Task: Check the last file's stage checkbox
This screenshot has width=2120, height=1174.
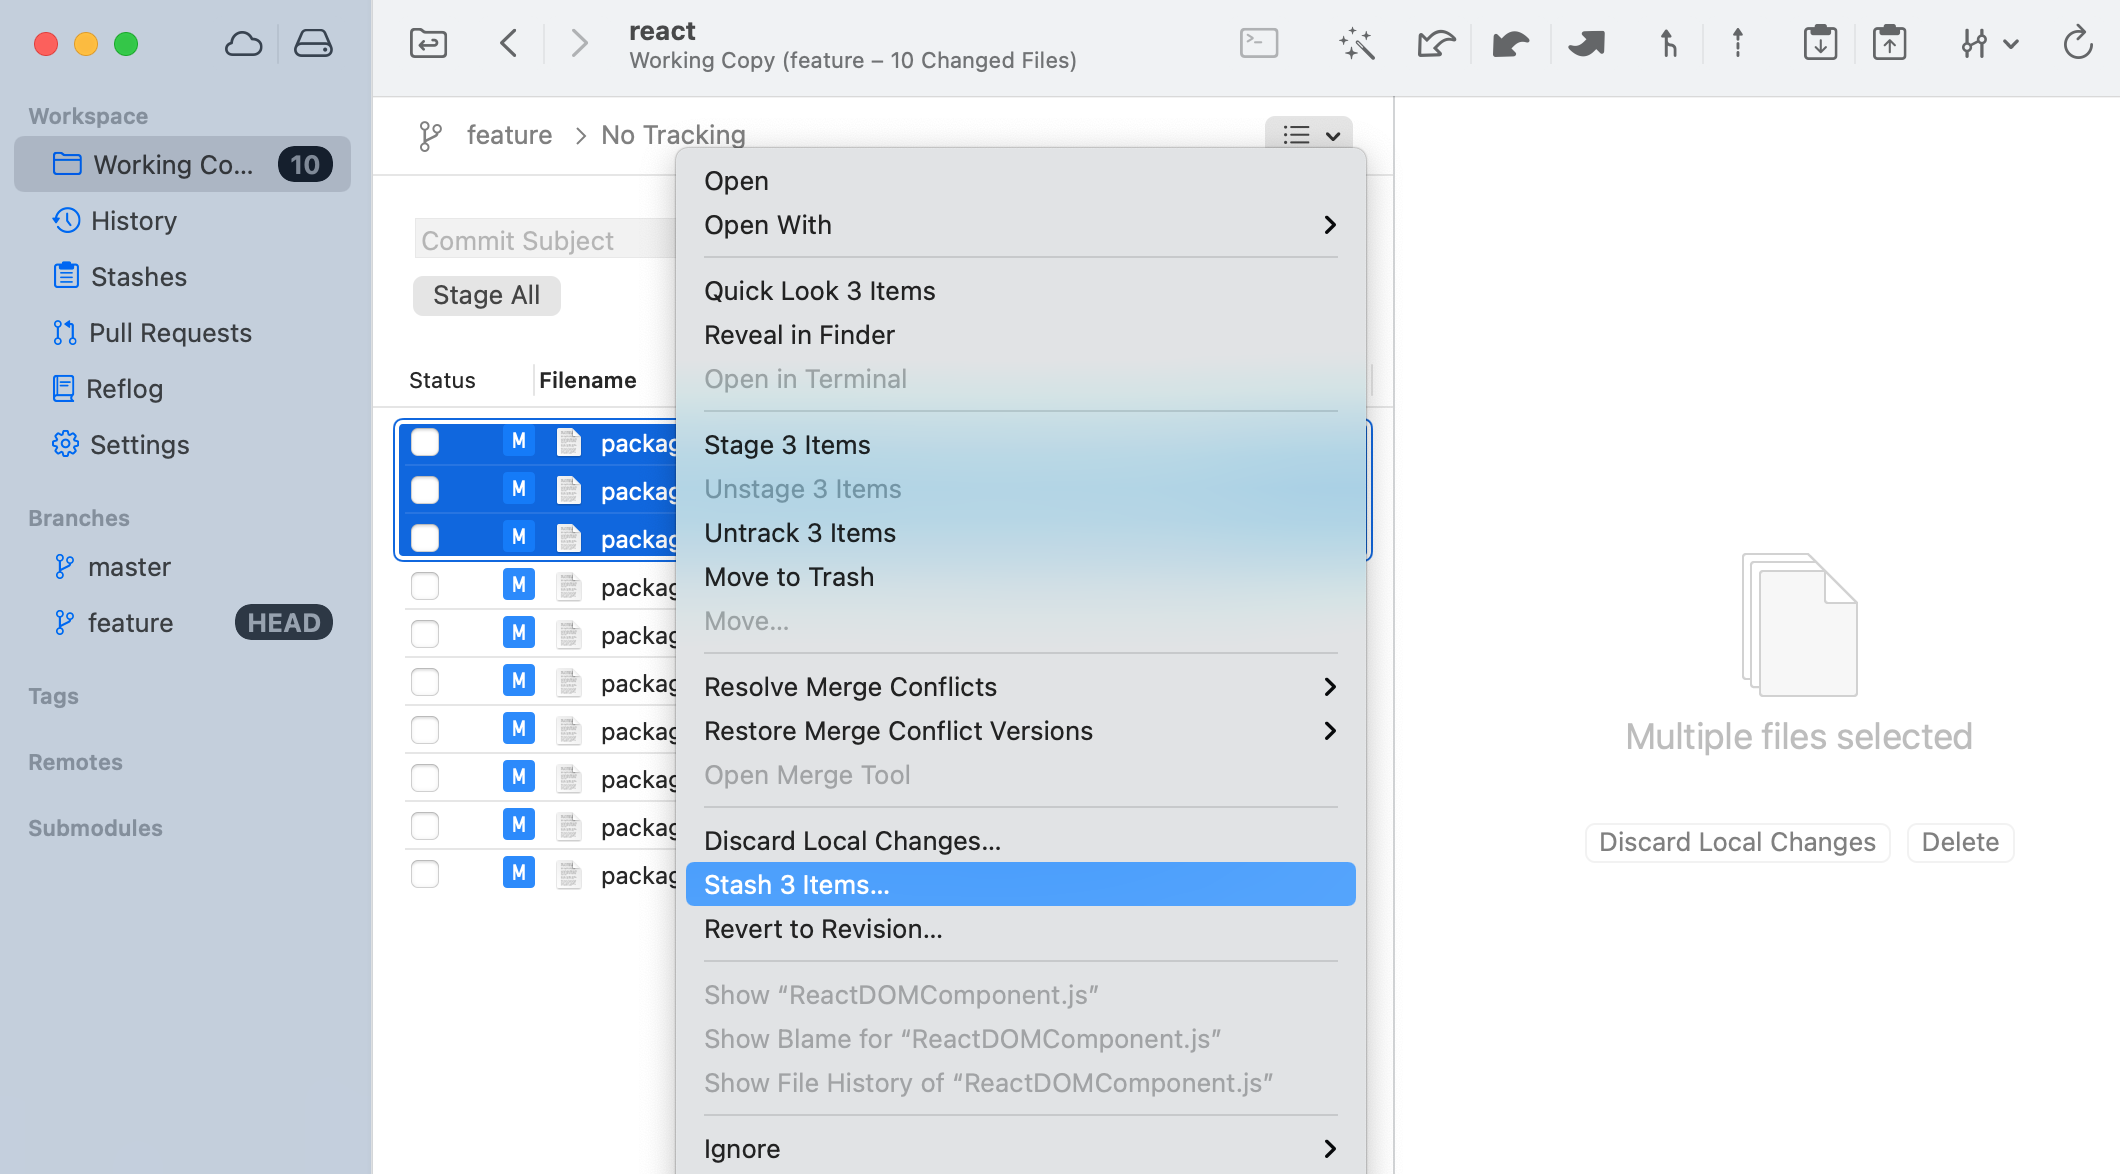Action: pos(425,874)
